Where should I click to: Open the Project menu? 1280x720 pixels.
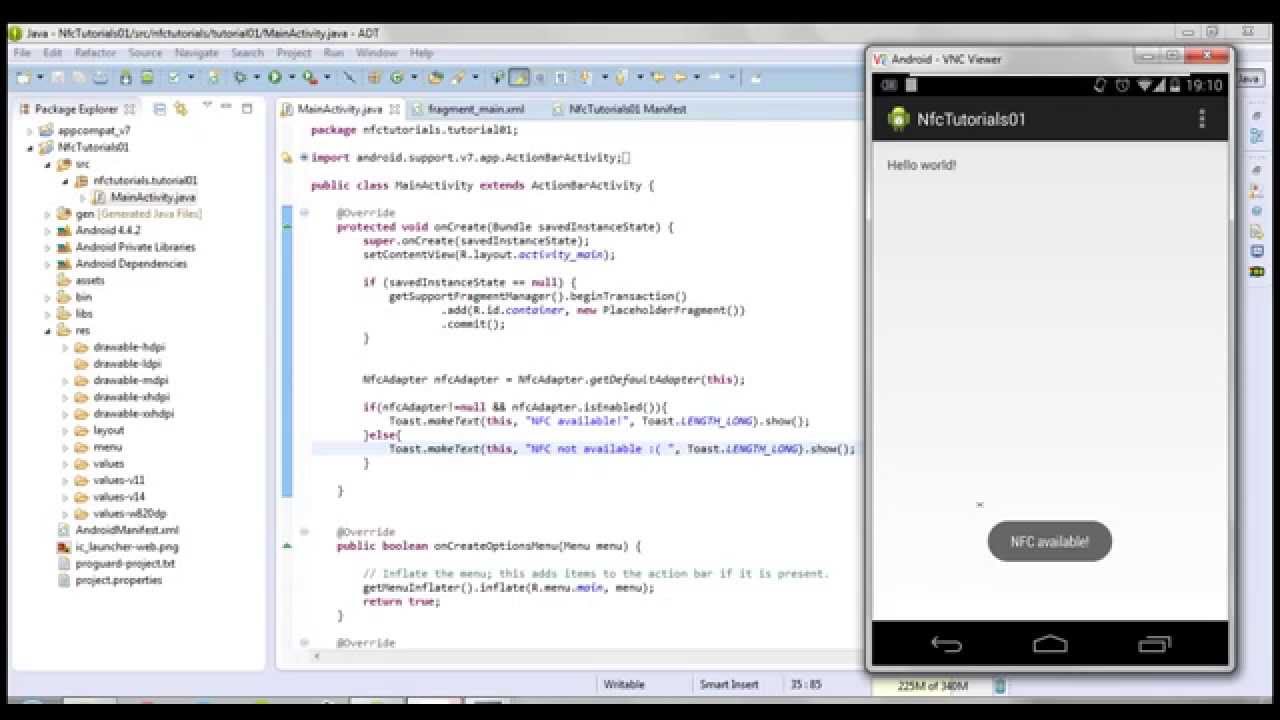click(294, 53)
